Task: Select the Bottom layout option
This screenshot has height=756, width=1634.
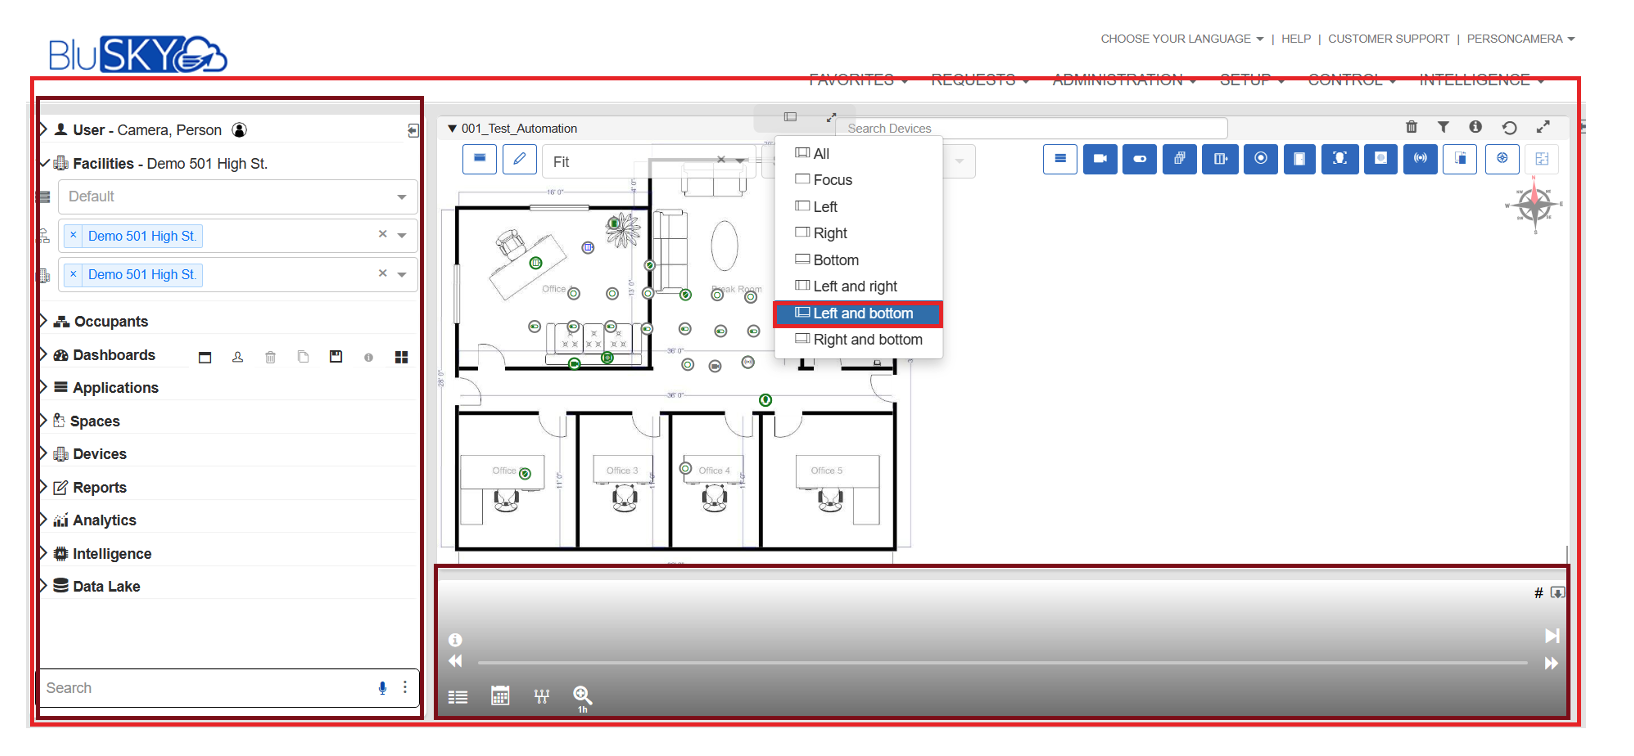Action: point(858,260)
